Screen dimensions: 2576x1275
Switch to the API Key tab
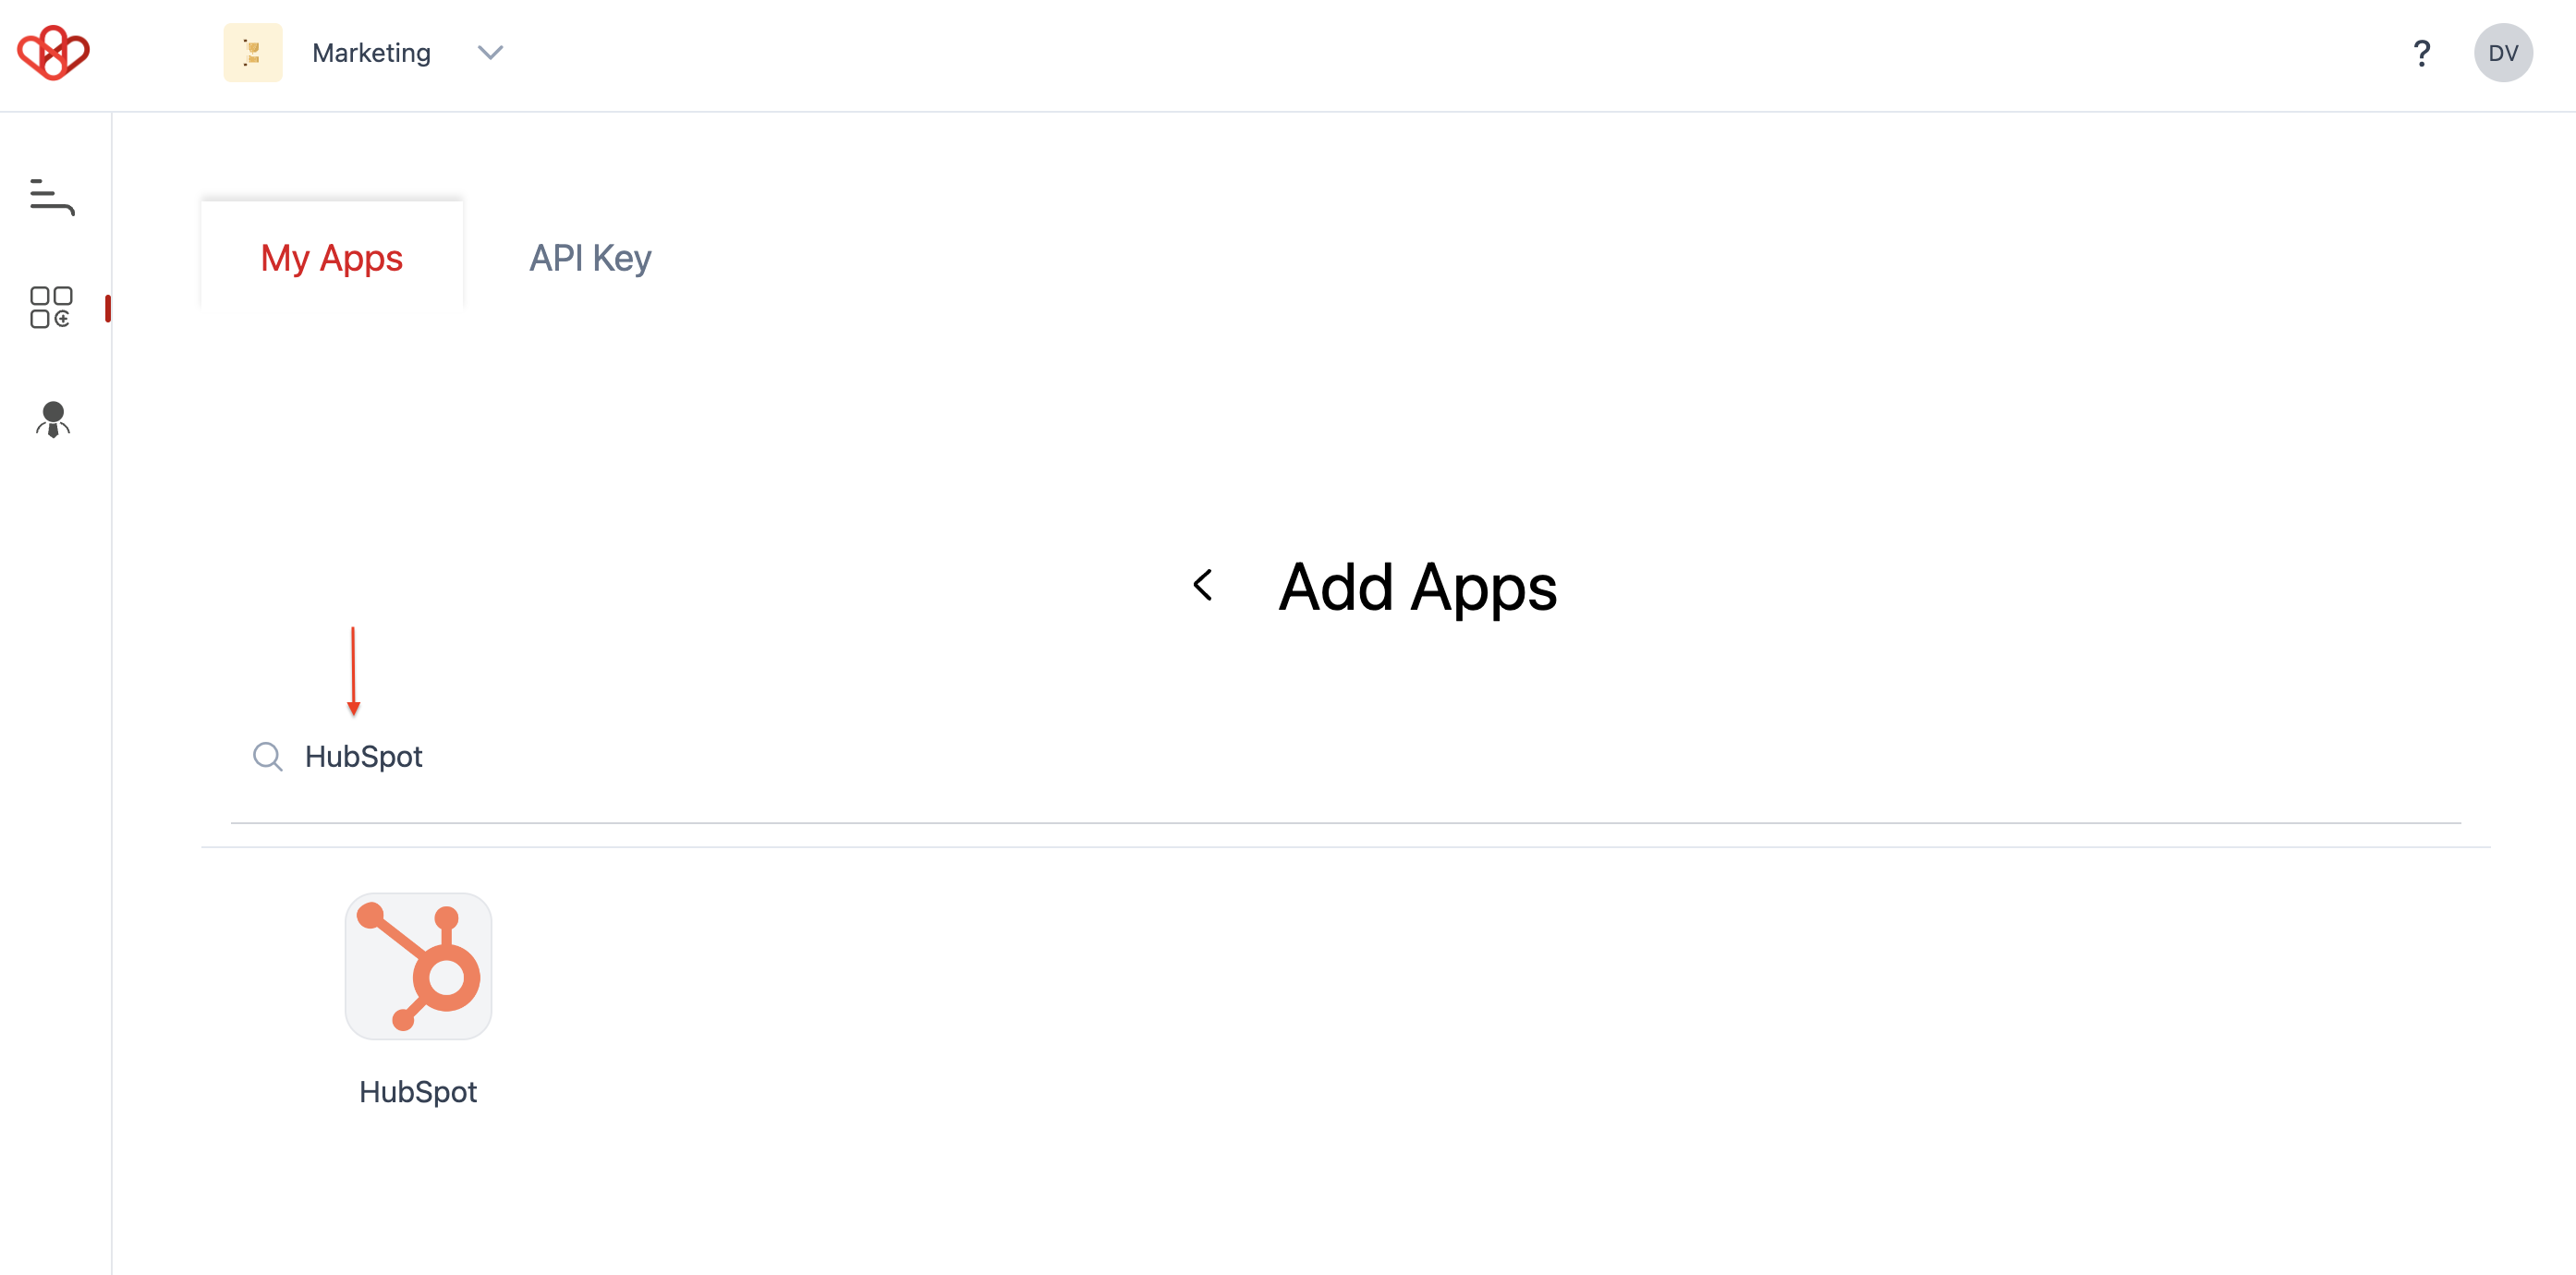589,256
